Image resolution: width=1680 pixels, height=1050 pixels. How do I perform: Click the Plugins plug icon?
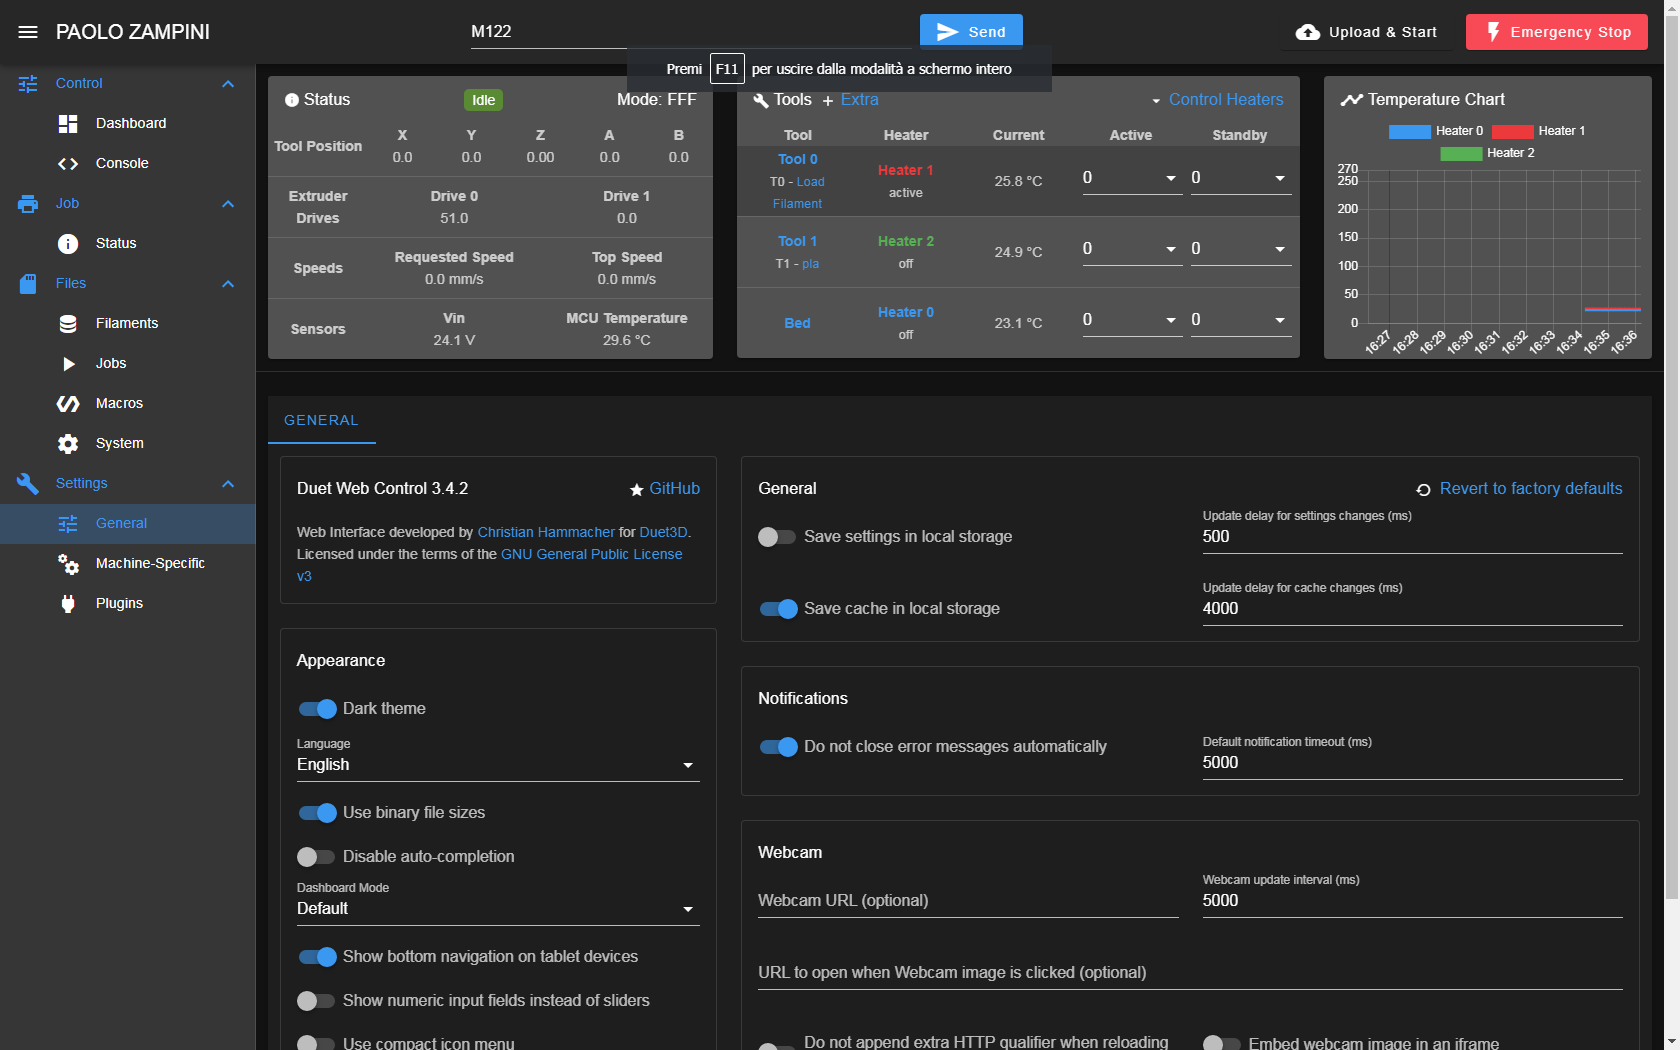click(x=68, y=604)
